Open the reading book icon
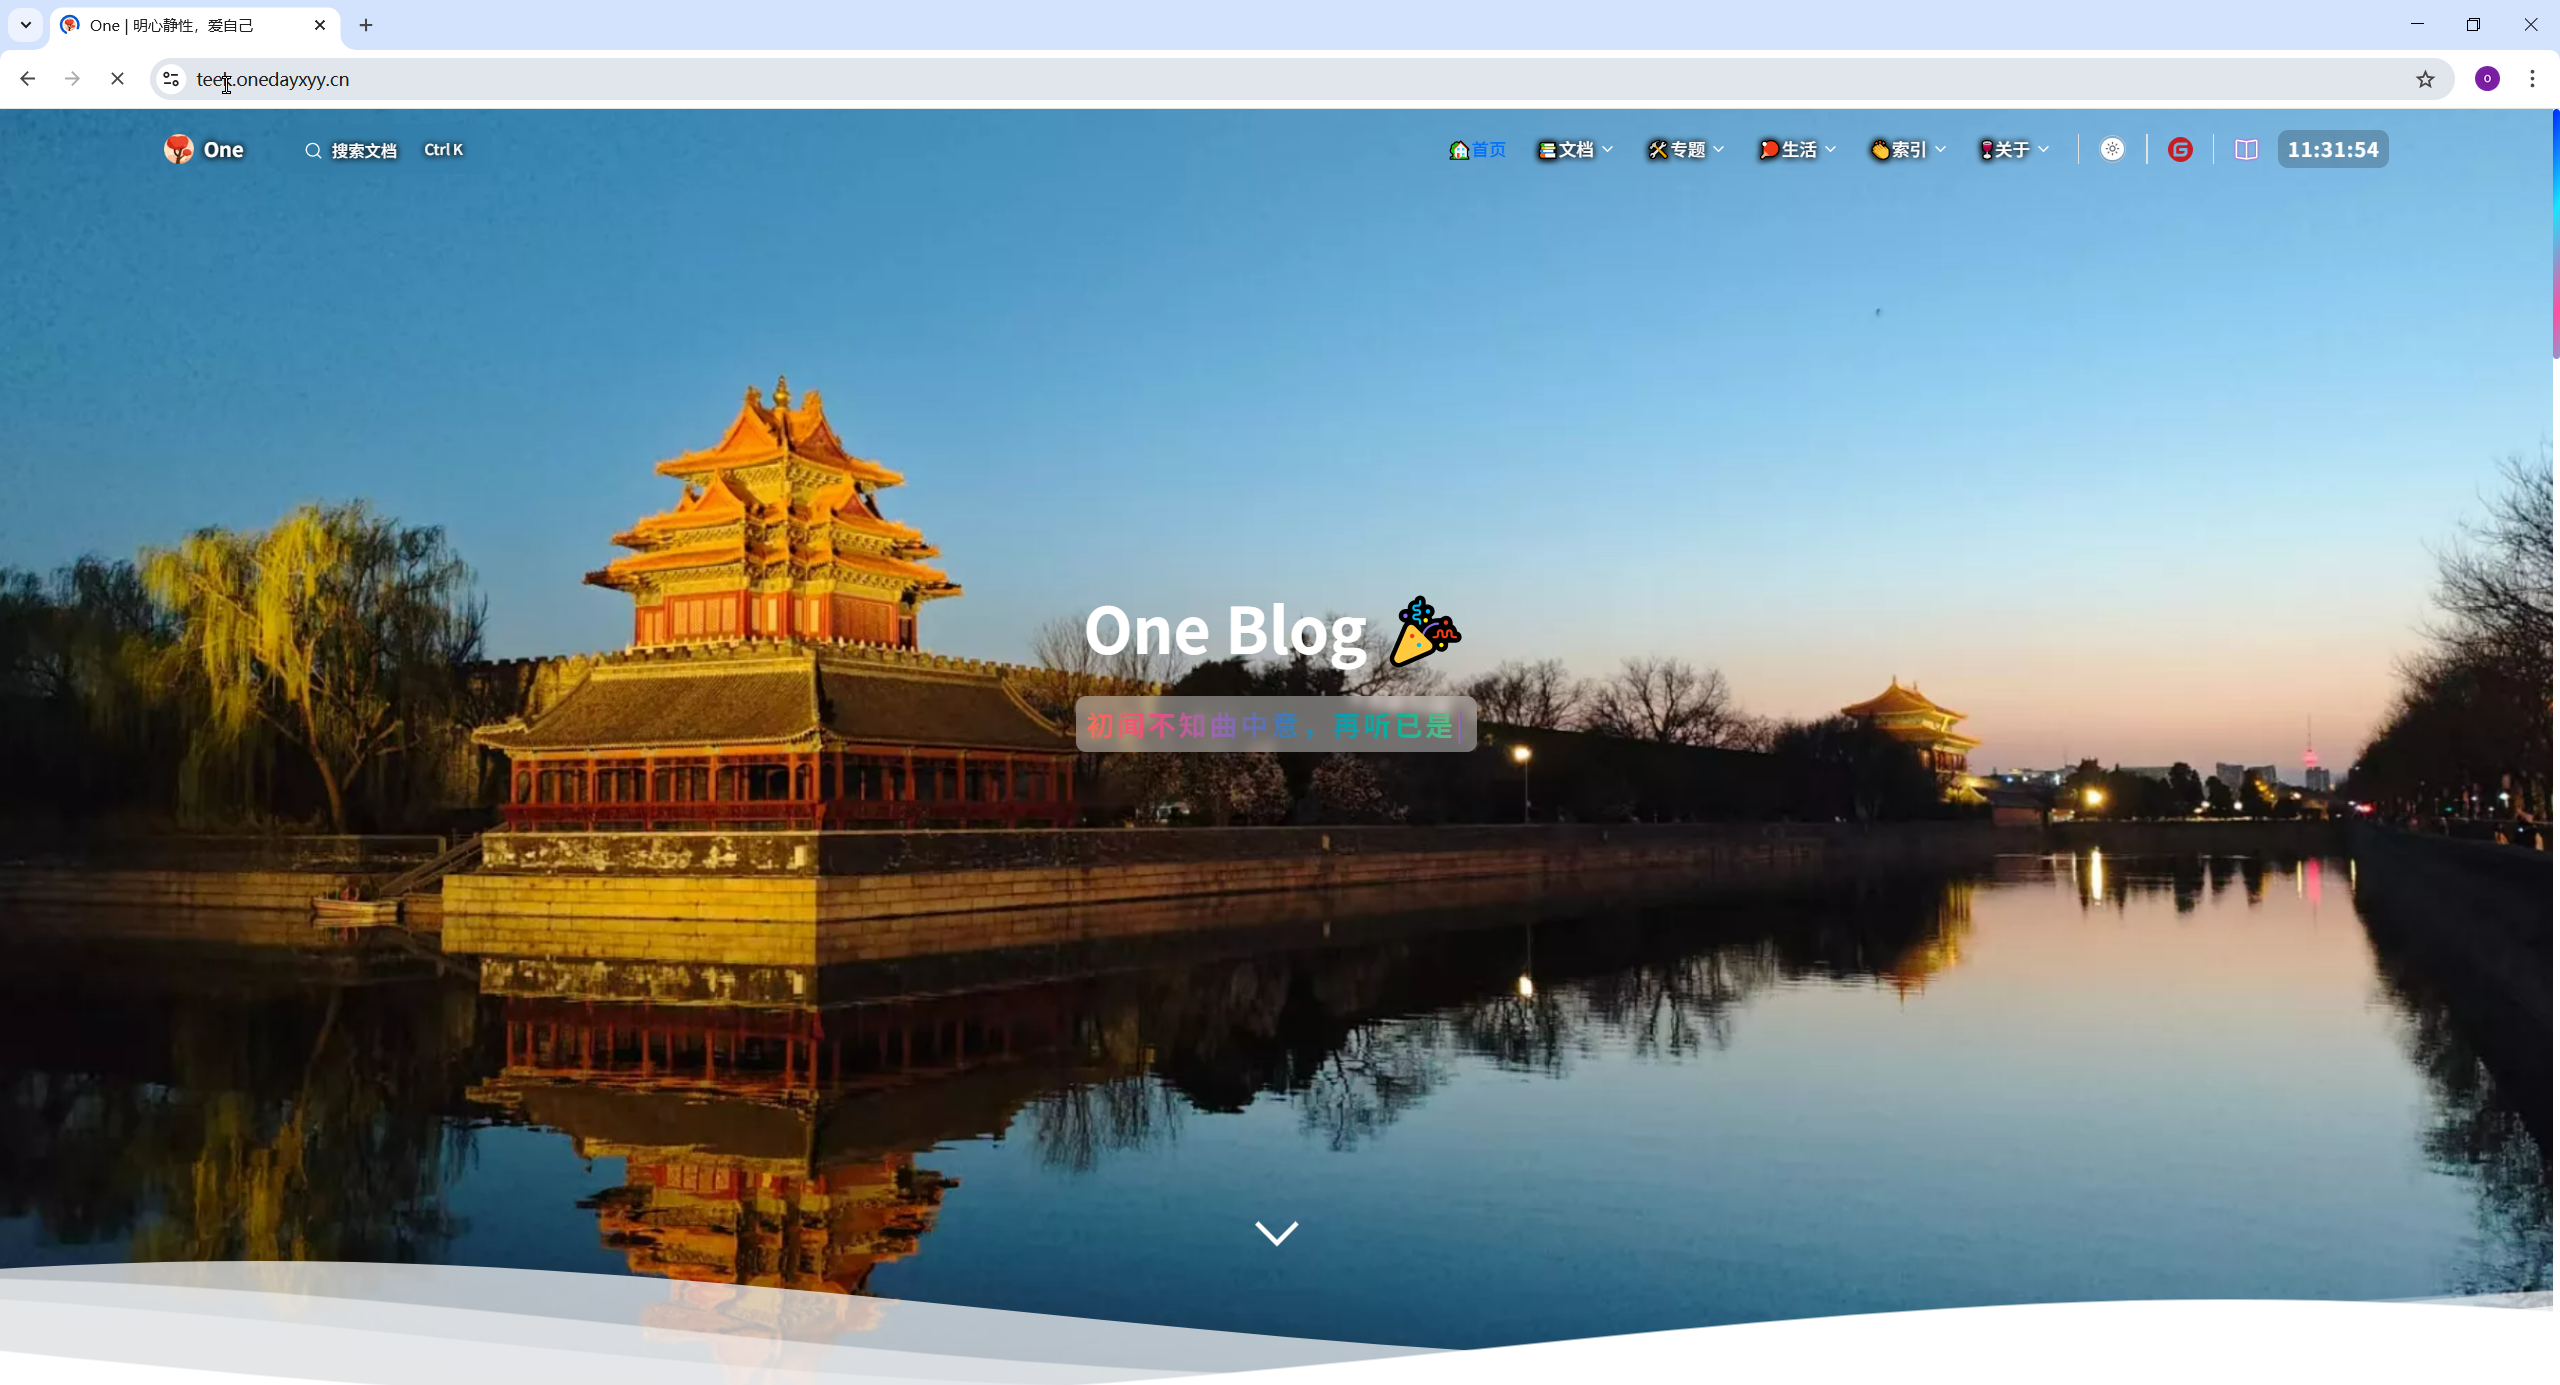This screenshot has height=1385, width=2560. [2245, 149]
